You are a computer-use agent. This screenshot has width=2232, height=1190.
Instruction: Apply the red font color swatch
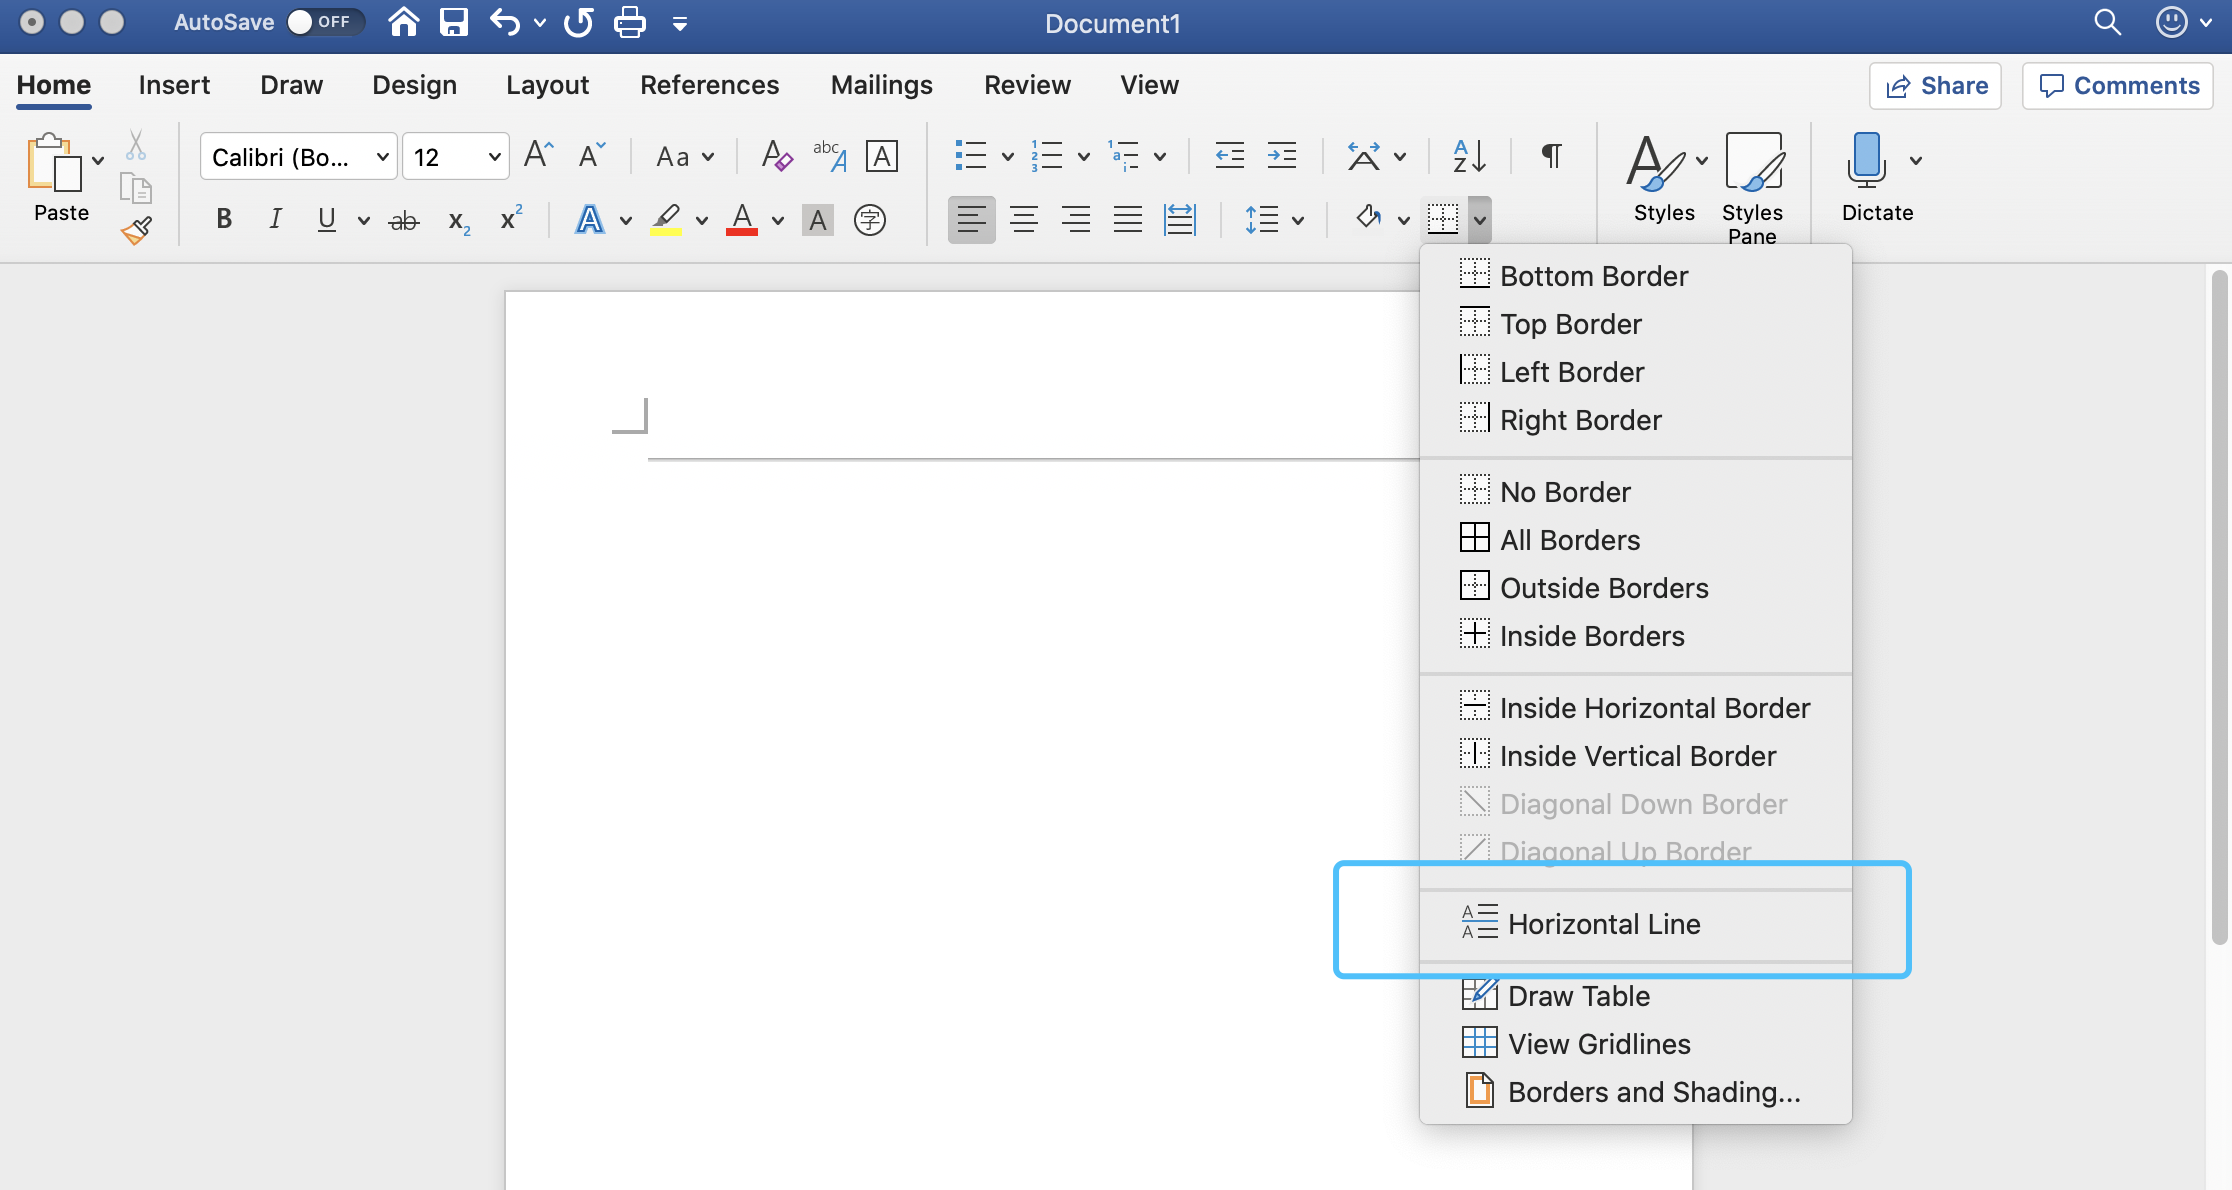click(x=742, y=220)
